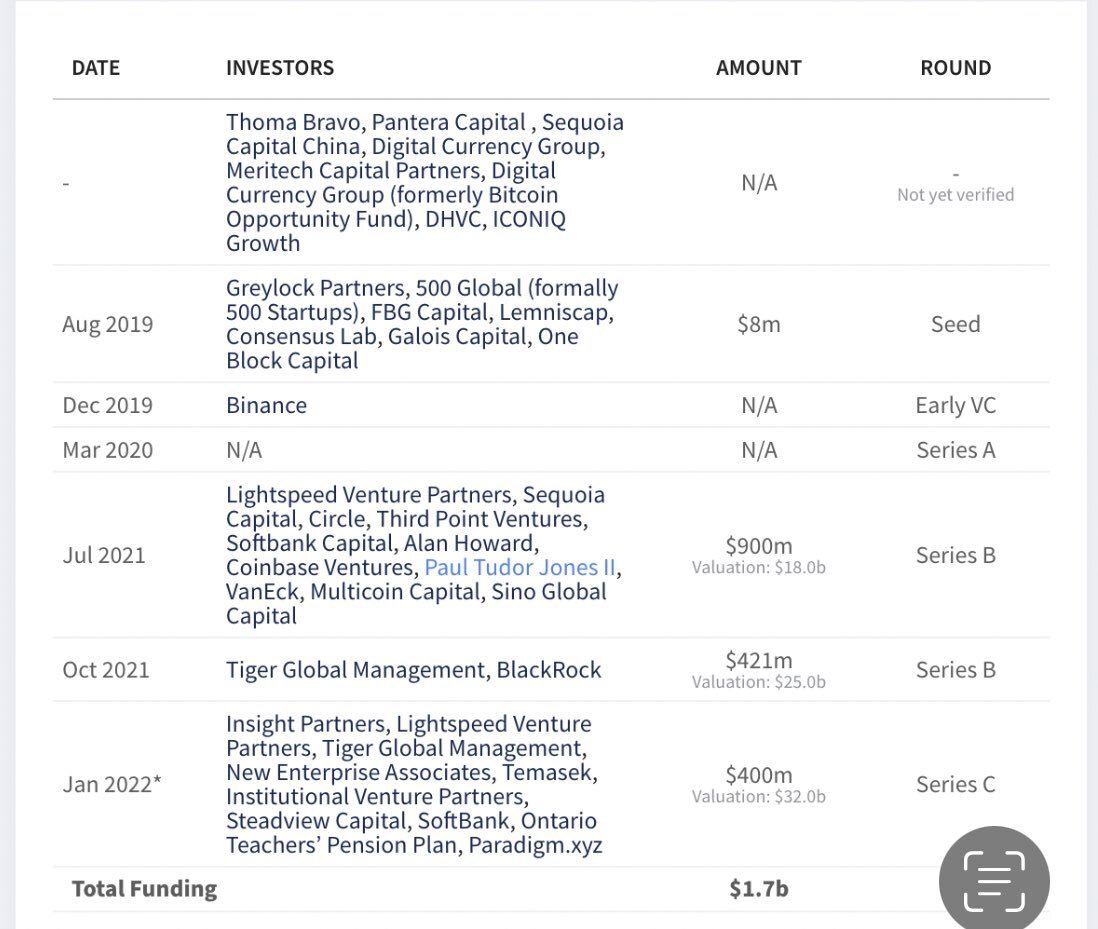Click the Aug 2019 date cell
Image resolution: width=1098 pixels, height=929 pixels.
108,324
